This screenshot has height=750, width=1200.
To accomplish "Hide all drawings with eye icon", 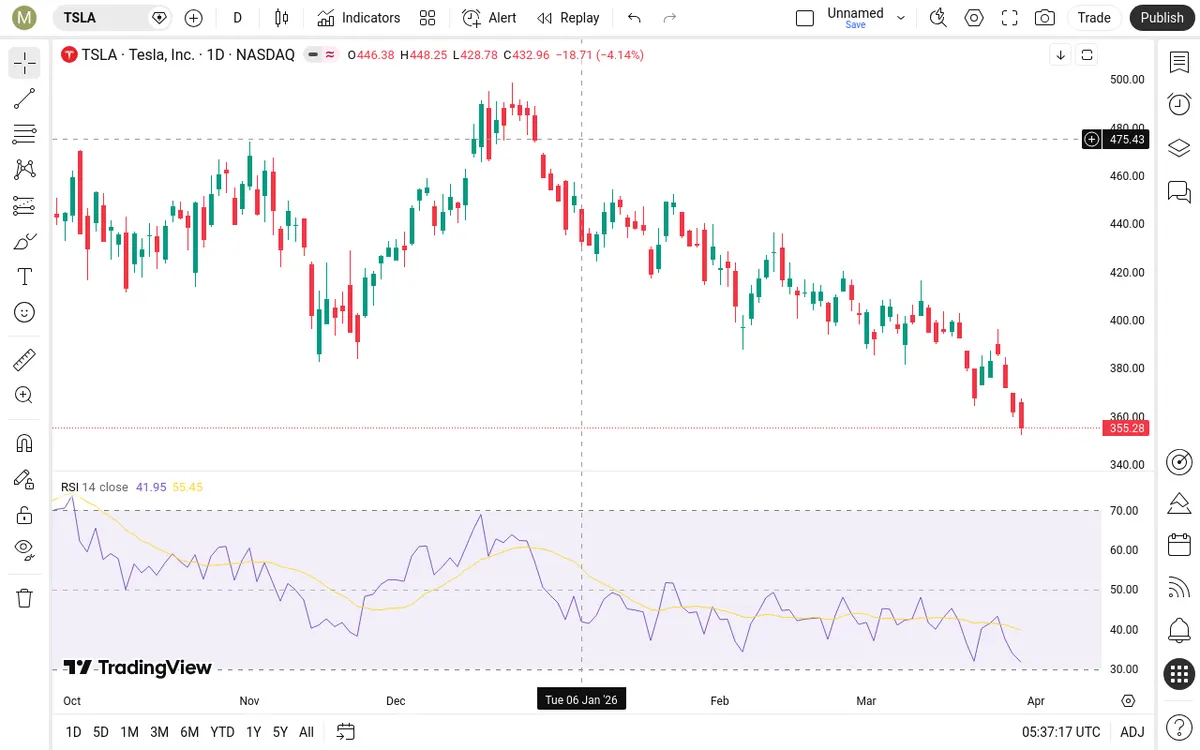I will click(x=25, y=548).
